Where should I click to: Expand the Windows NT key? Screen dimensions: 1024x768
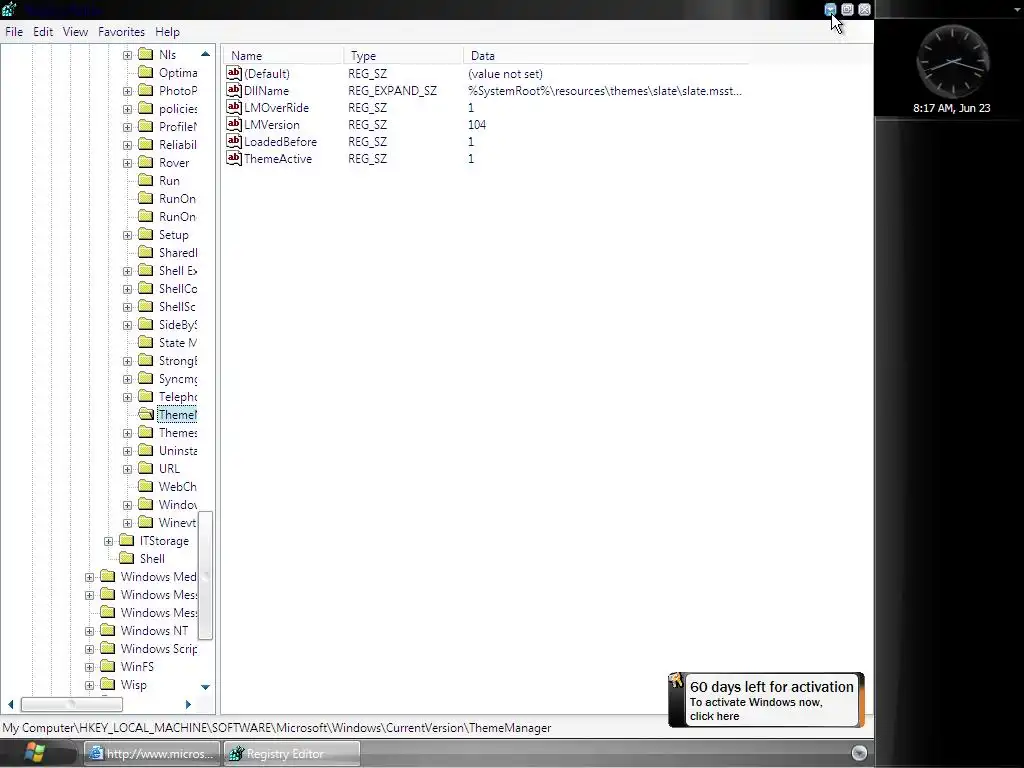pyautogui.click(x=89, y=631)
